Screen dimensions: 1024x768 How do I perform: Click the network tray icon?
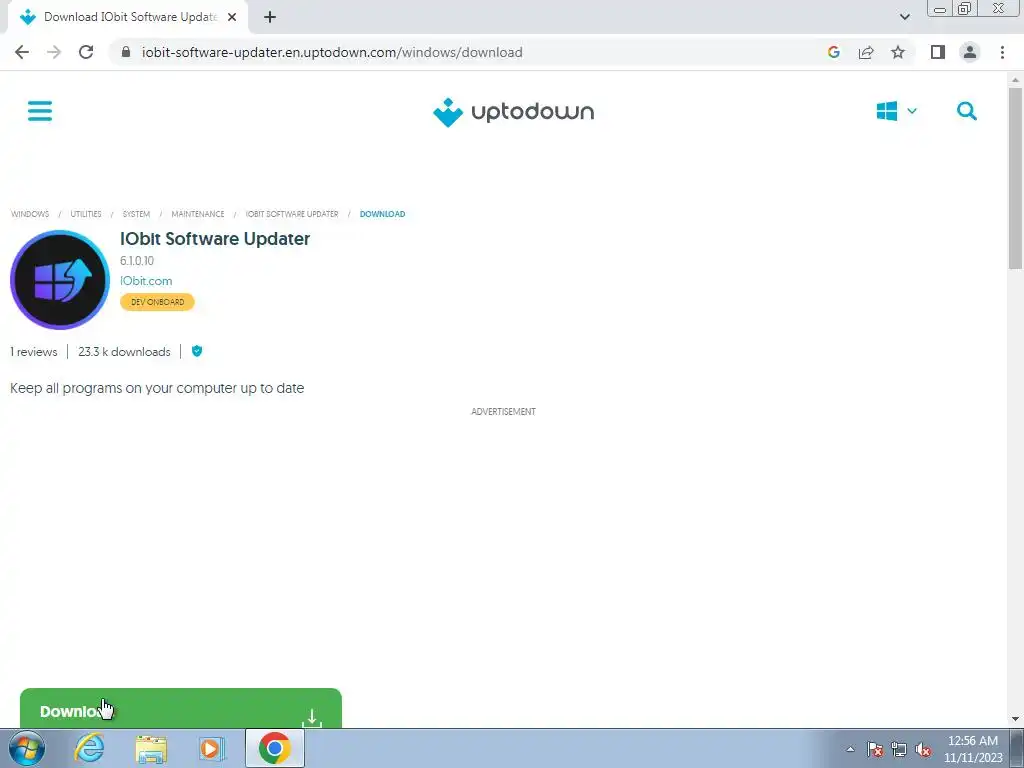click(x=899, y=749)
